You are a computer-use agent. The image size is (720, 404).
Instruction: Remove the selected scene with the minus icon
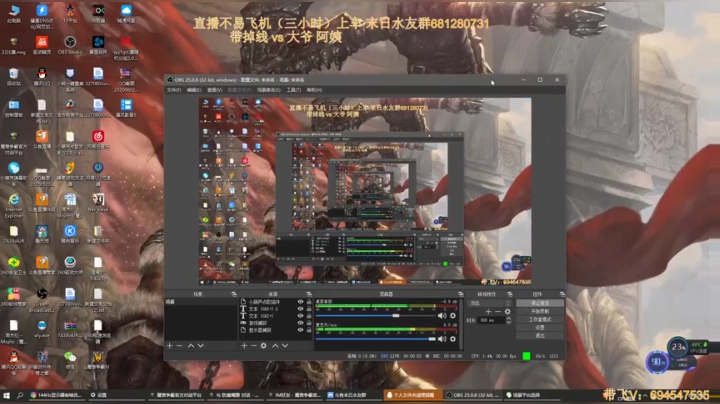180,346
